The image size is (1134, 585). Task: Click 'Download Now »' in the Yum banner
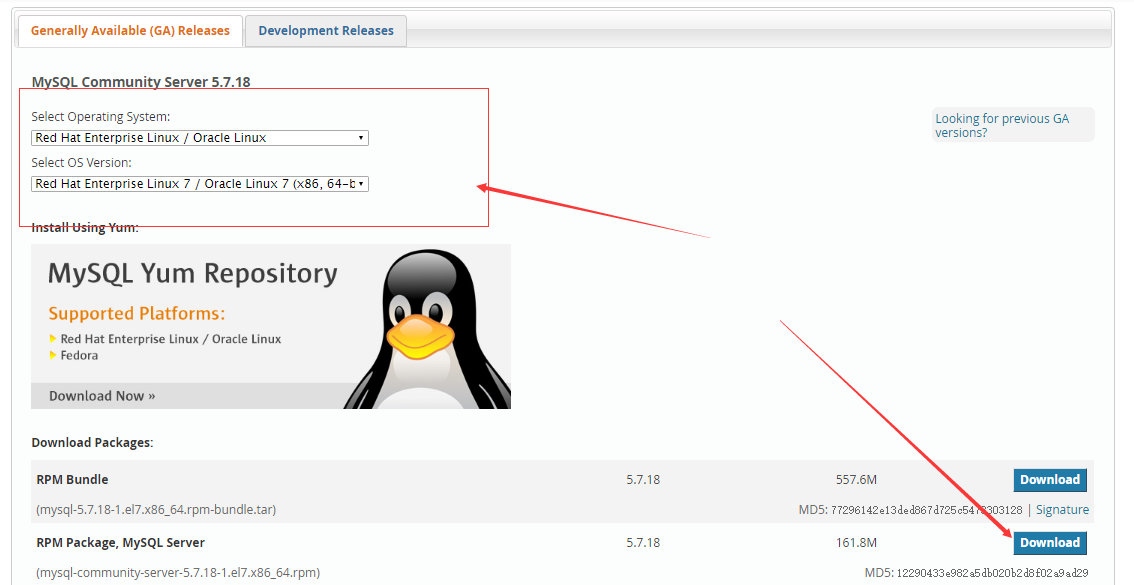coord(102,396)
